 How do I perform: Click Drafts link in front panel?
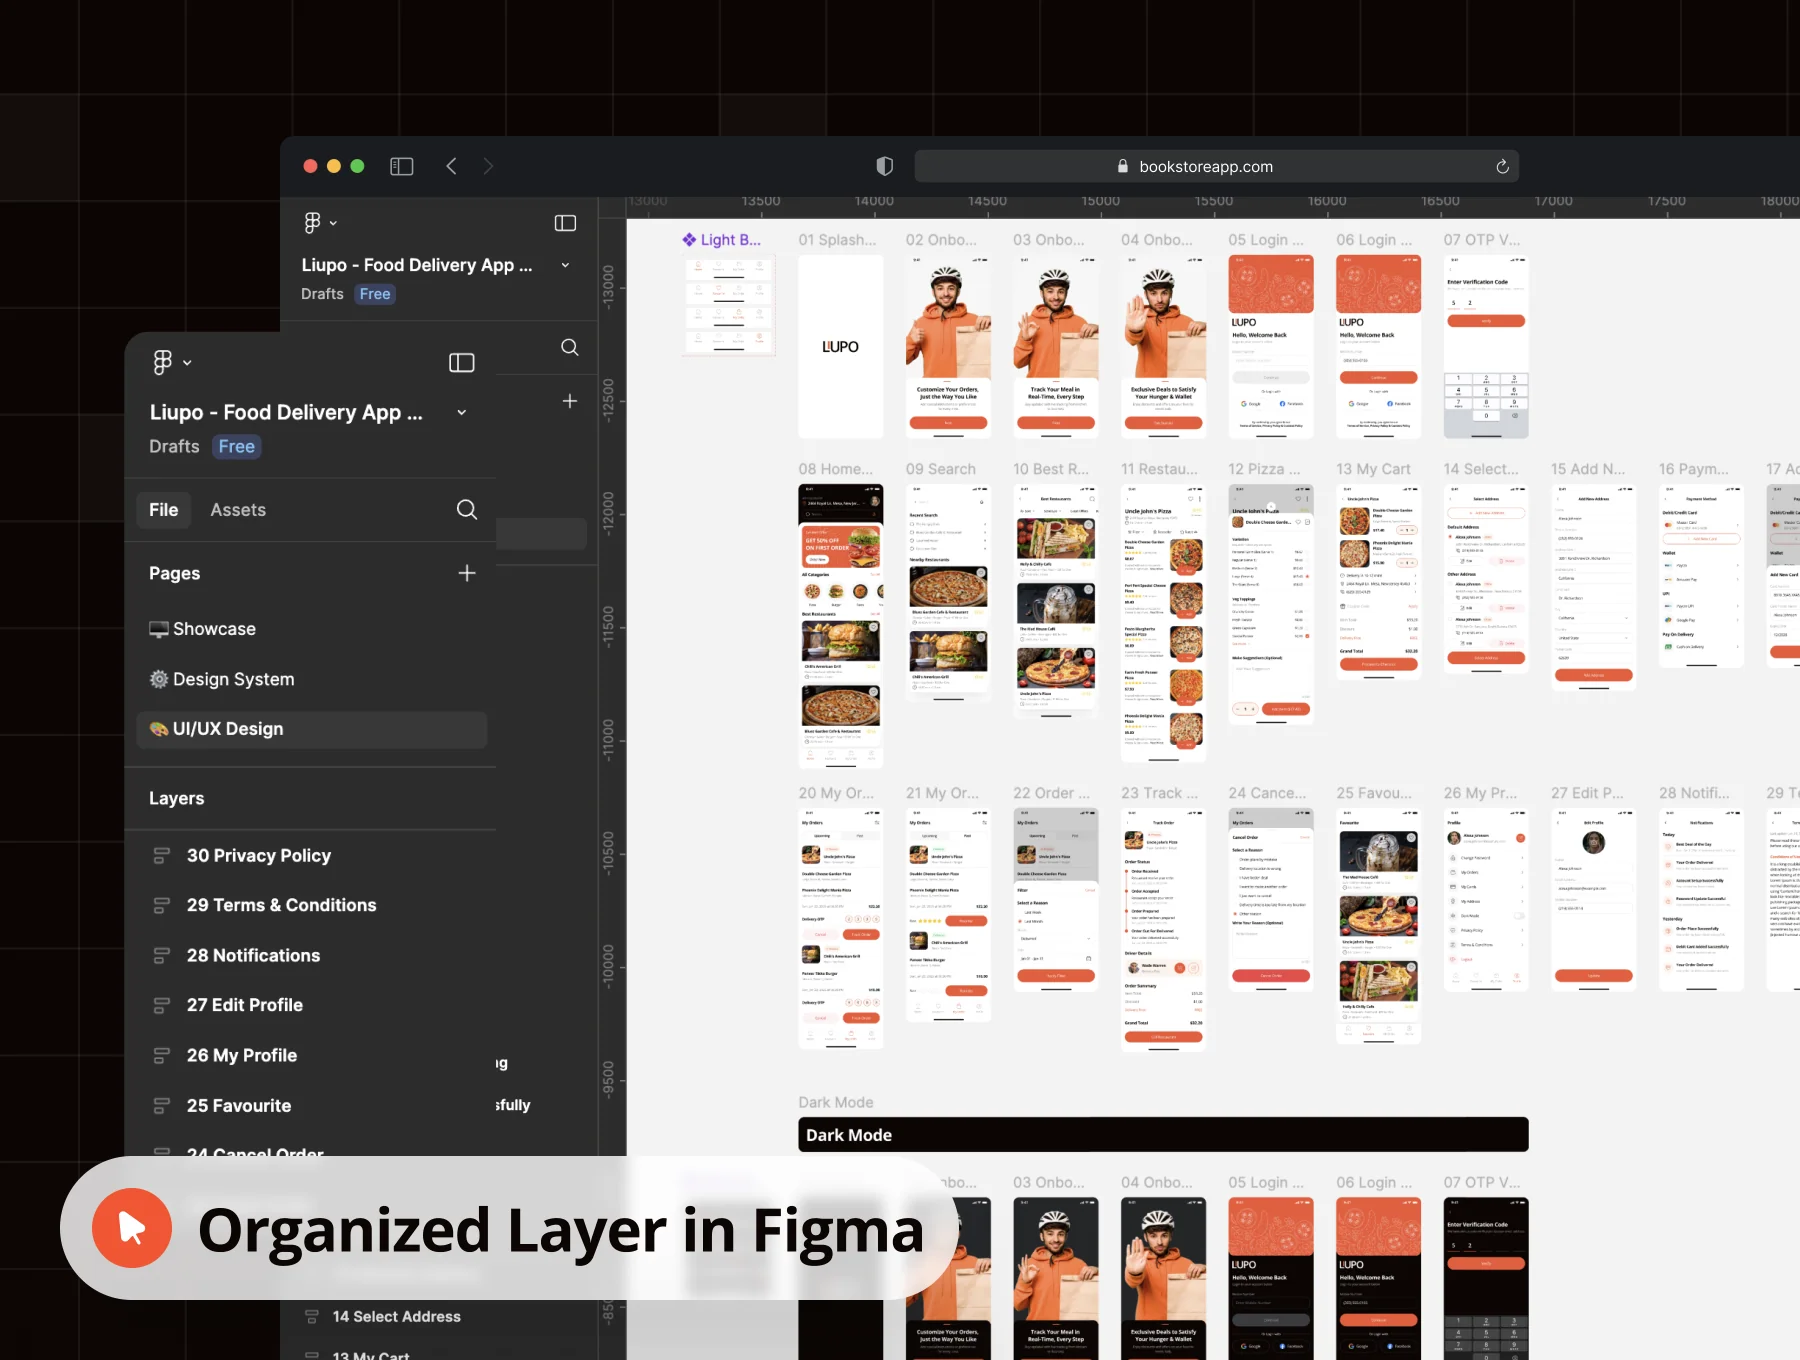click(x=174, y=447)
